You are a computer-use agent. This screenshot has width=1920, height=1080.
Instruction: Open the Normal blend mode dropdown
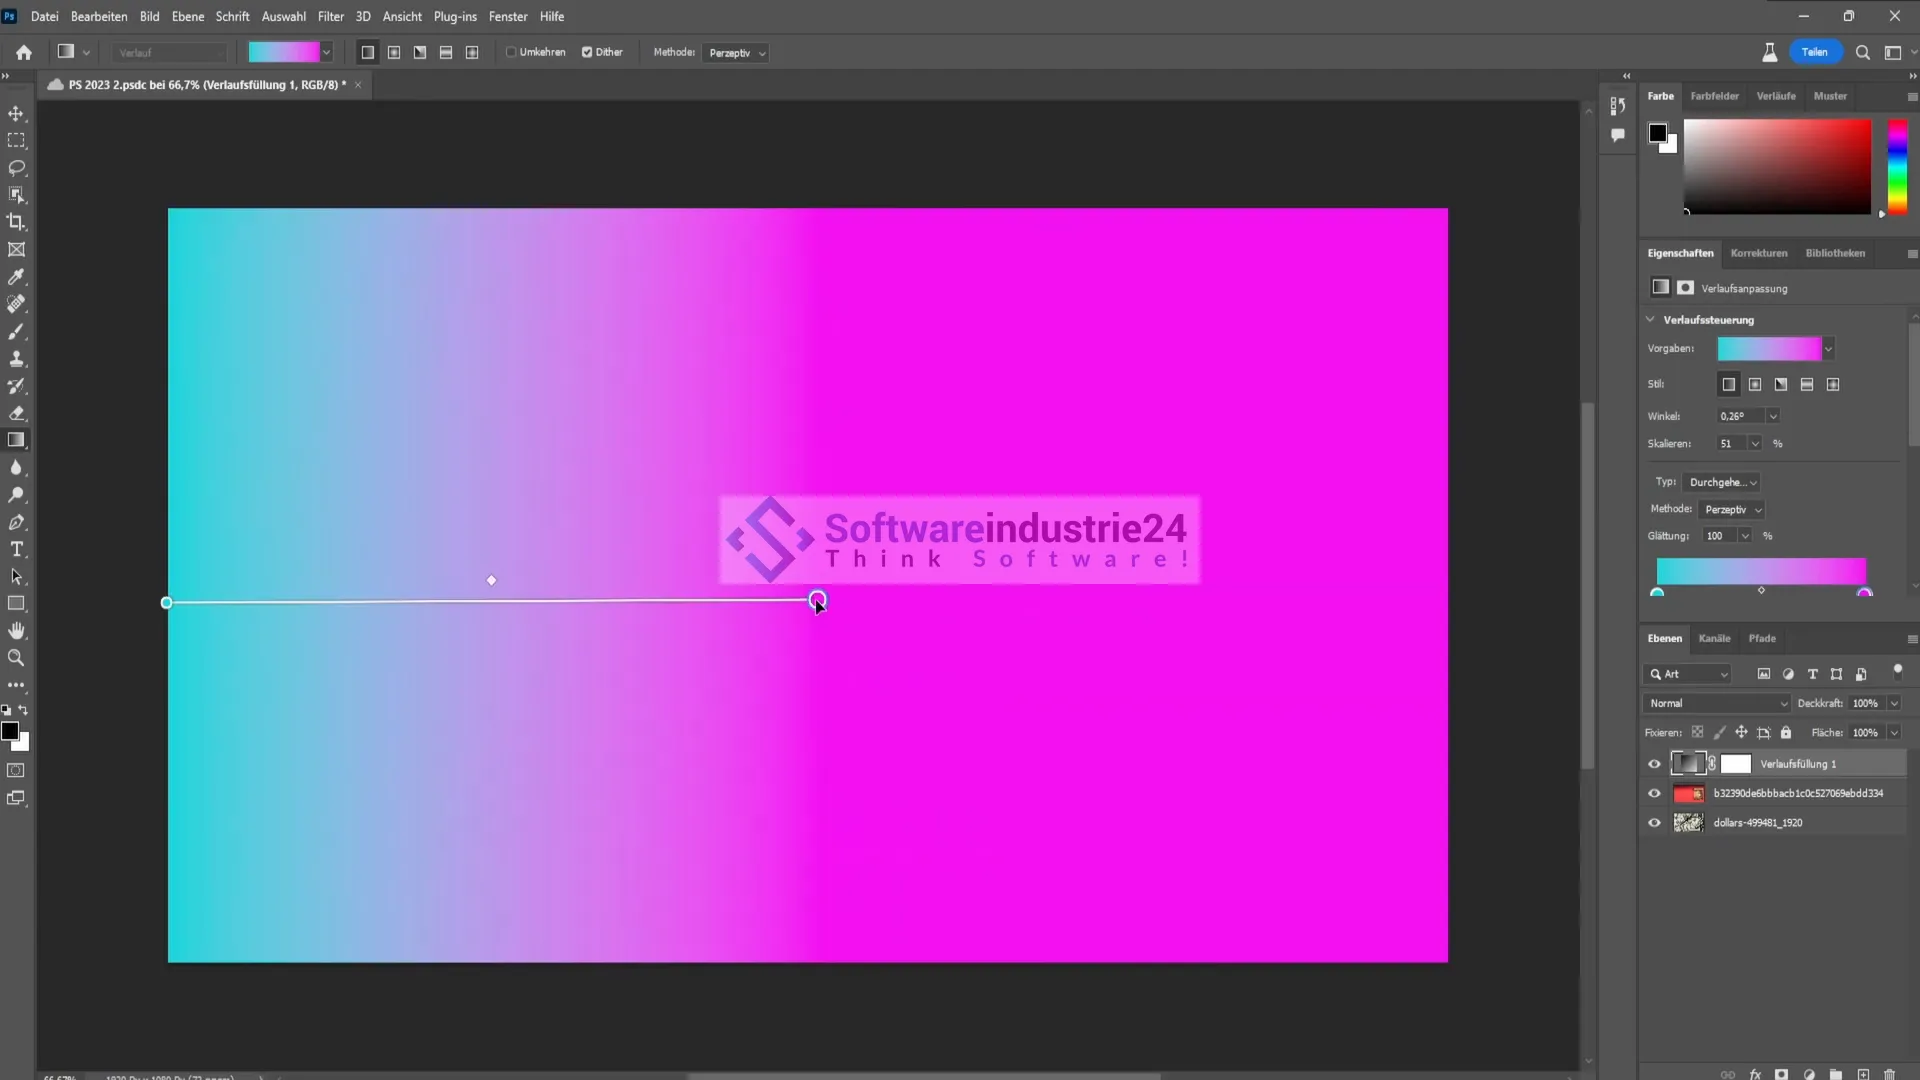tap(1716, 703)
